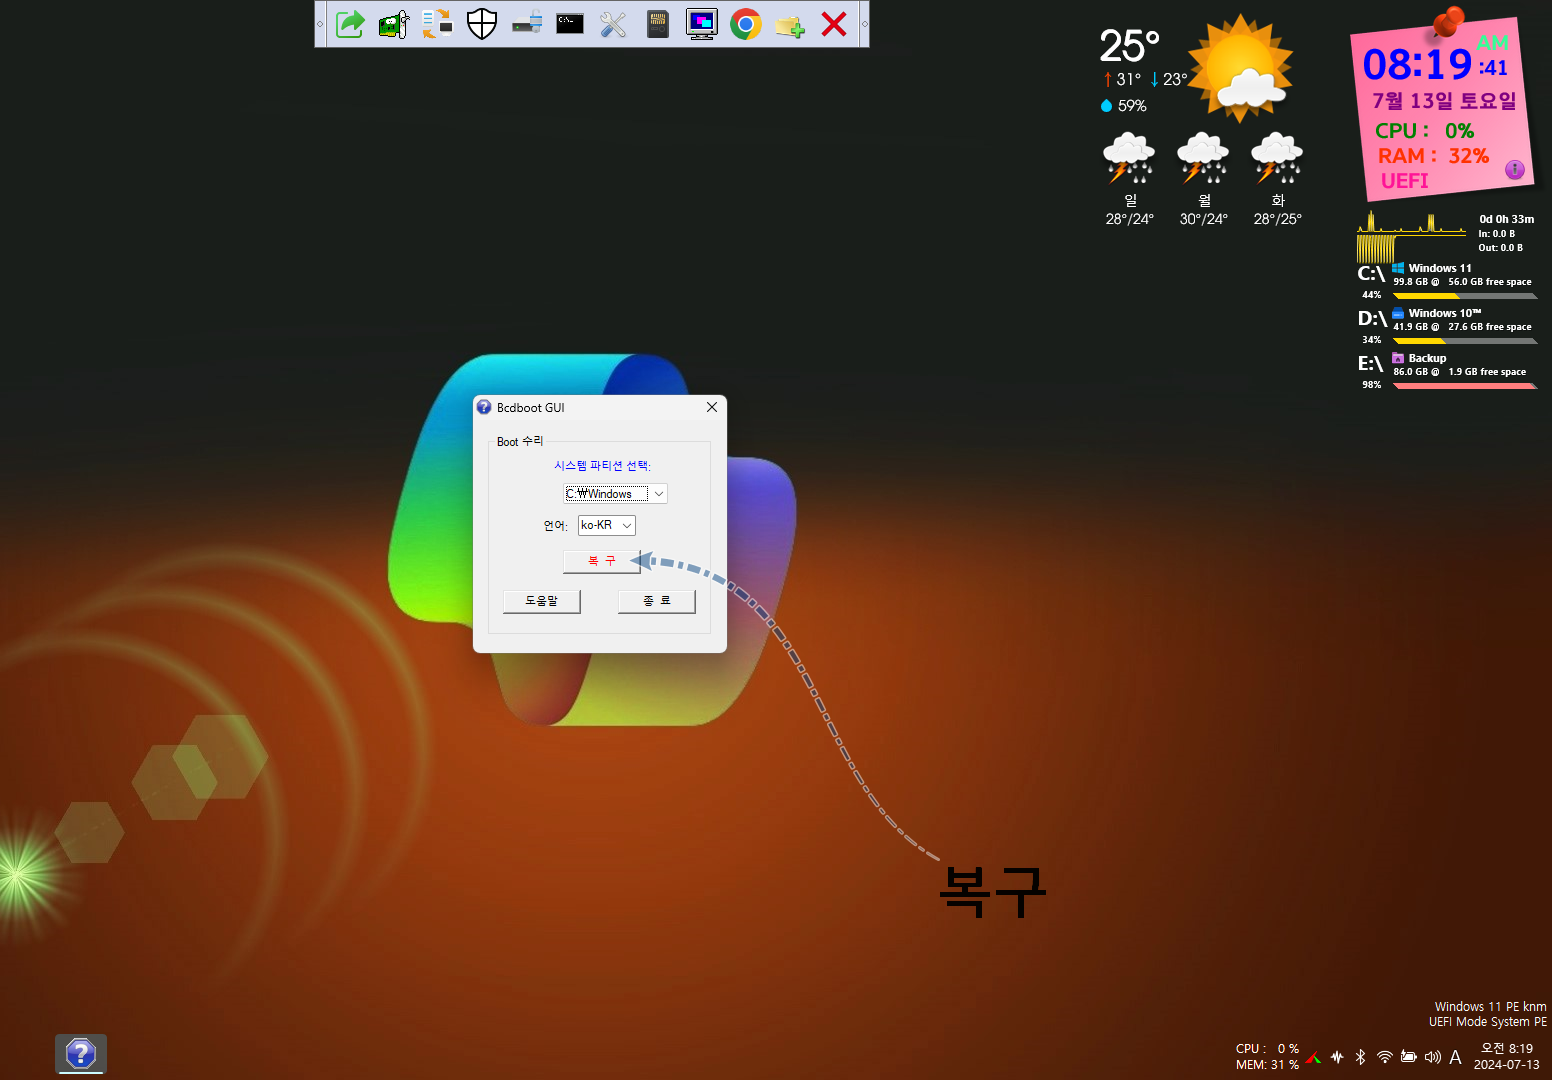This screenshot has height=1080, width=1552.
Task: Click the Bcdboot GUI title bar icon
Action: pyautogui.click(x=484, y=407)
